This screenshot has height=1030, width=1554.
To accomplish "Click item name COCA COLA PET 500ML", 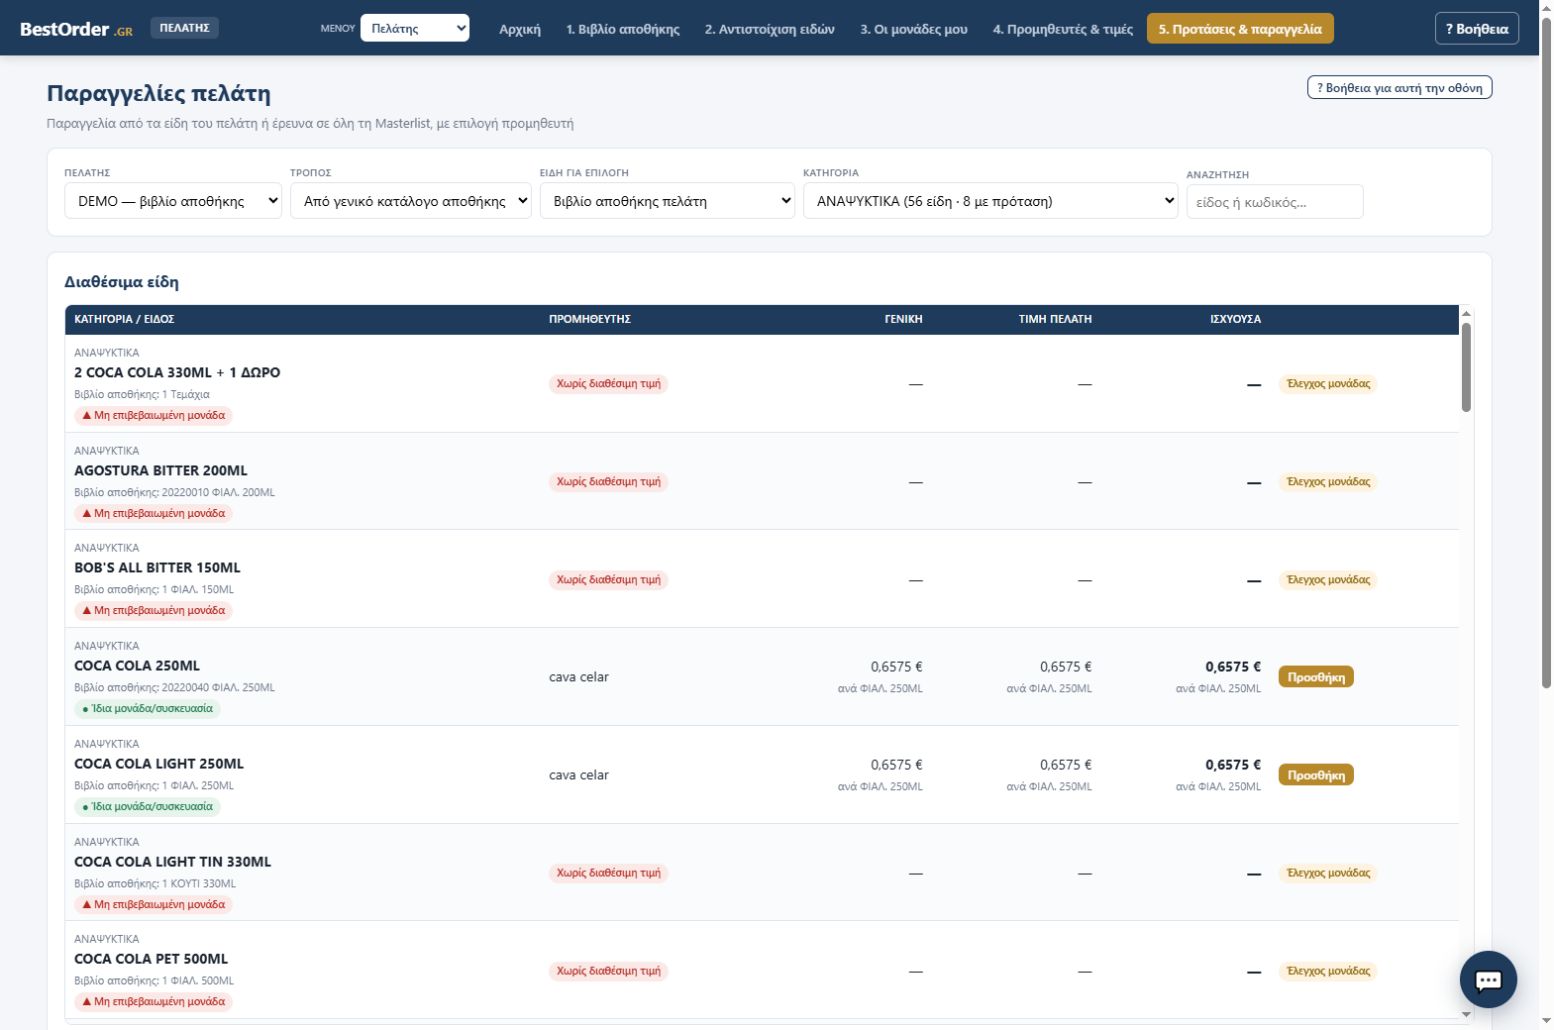I will click(x=151, y=959).
